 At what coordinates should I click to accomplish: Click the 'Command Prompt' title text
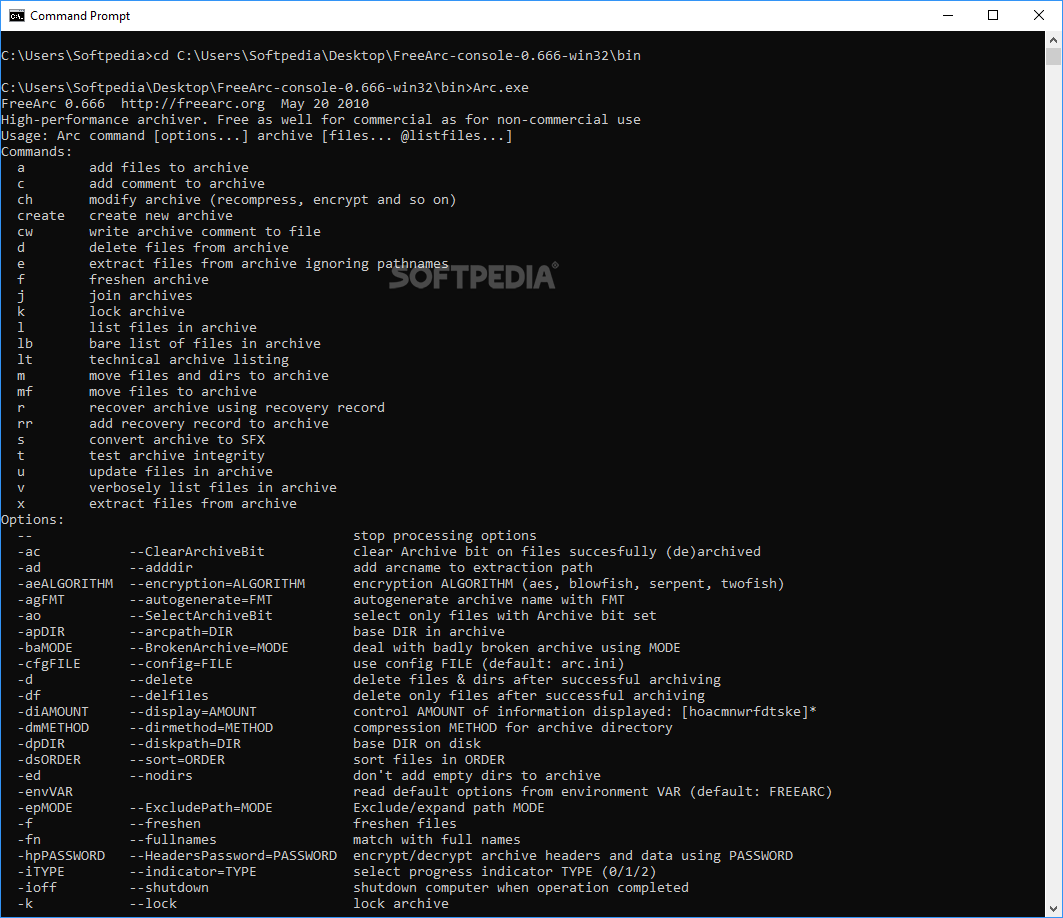[x=80, y=16]
